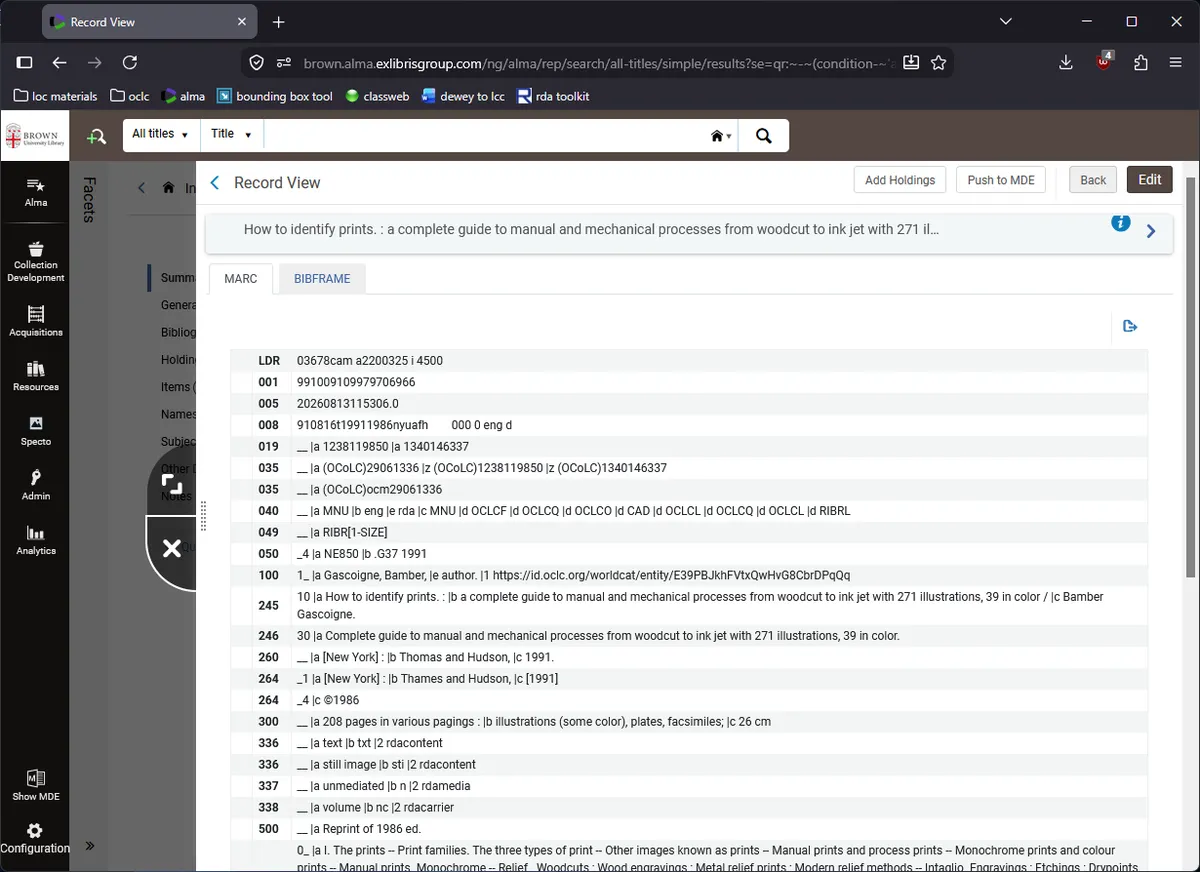Open the Alma main menu
1200x872 pixels.
[x=36, y=192]
